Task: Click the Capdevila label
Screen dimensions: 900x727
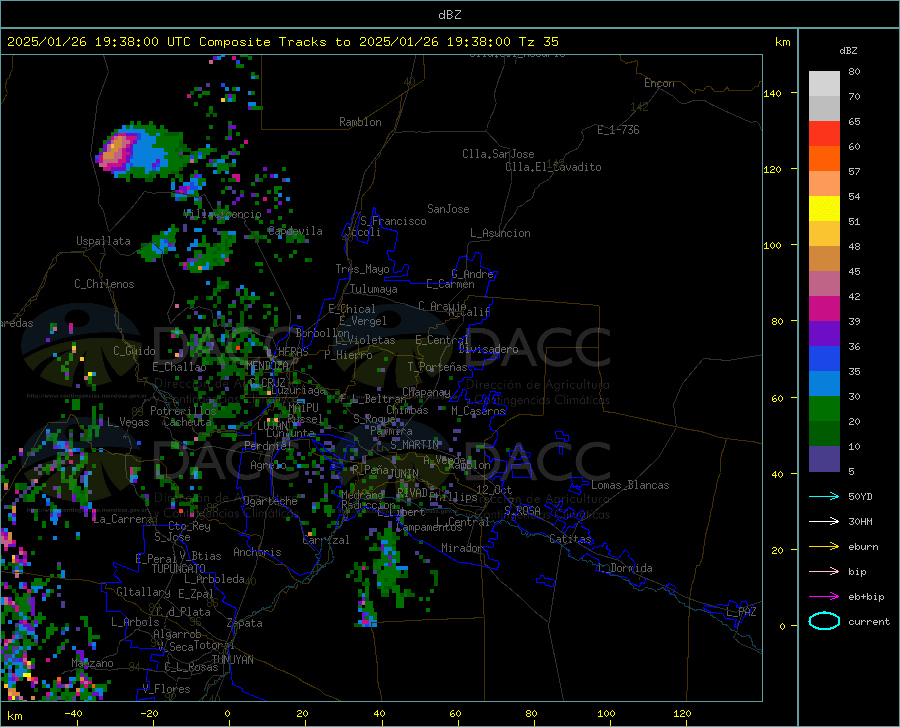Action: [x=295, y=231]
